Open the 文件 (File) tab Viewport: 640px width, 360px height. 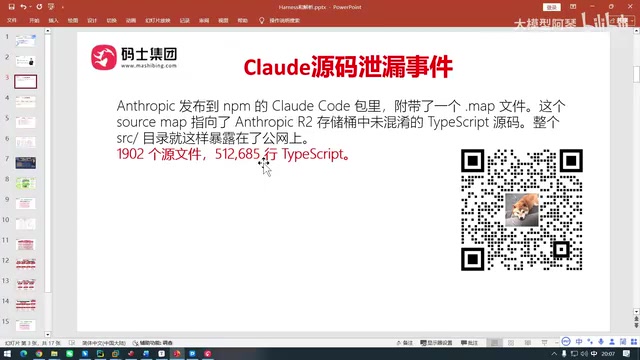coord(12,20)
